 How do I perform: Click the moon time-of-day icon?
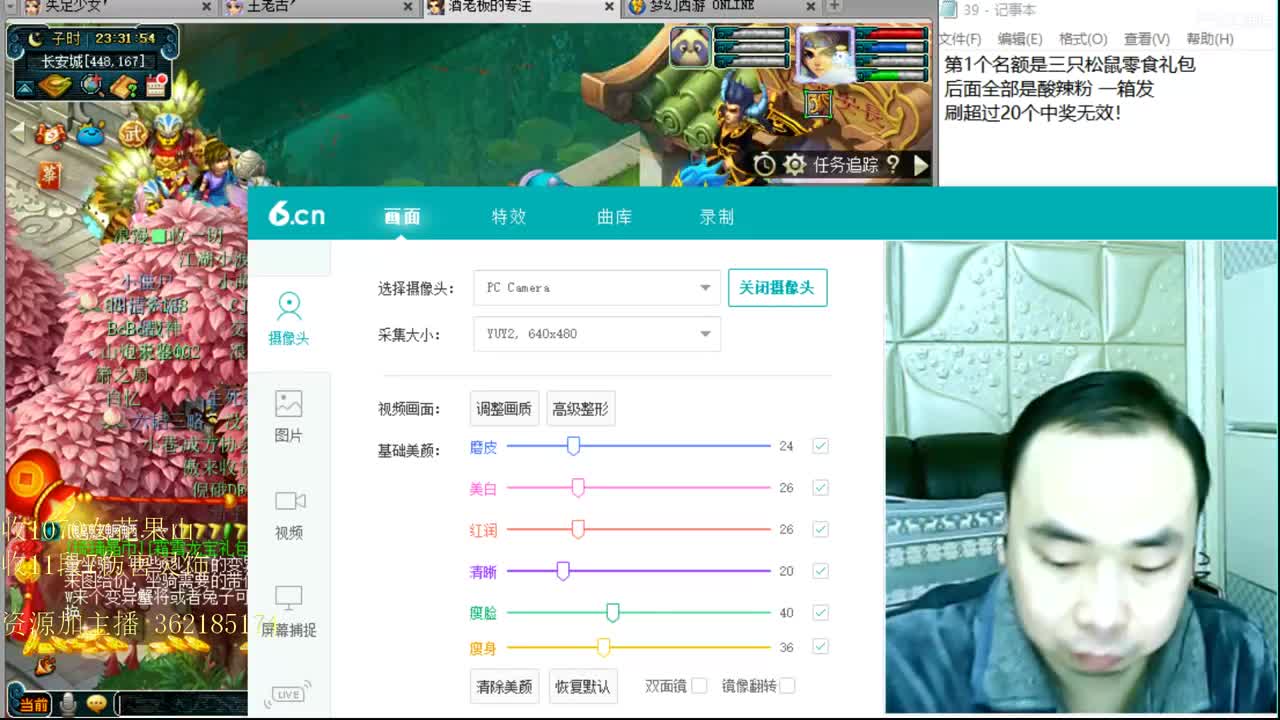tap(36, 38)
